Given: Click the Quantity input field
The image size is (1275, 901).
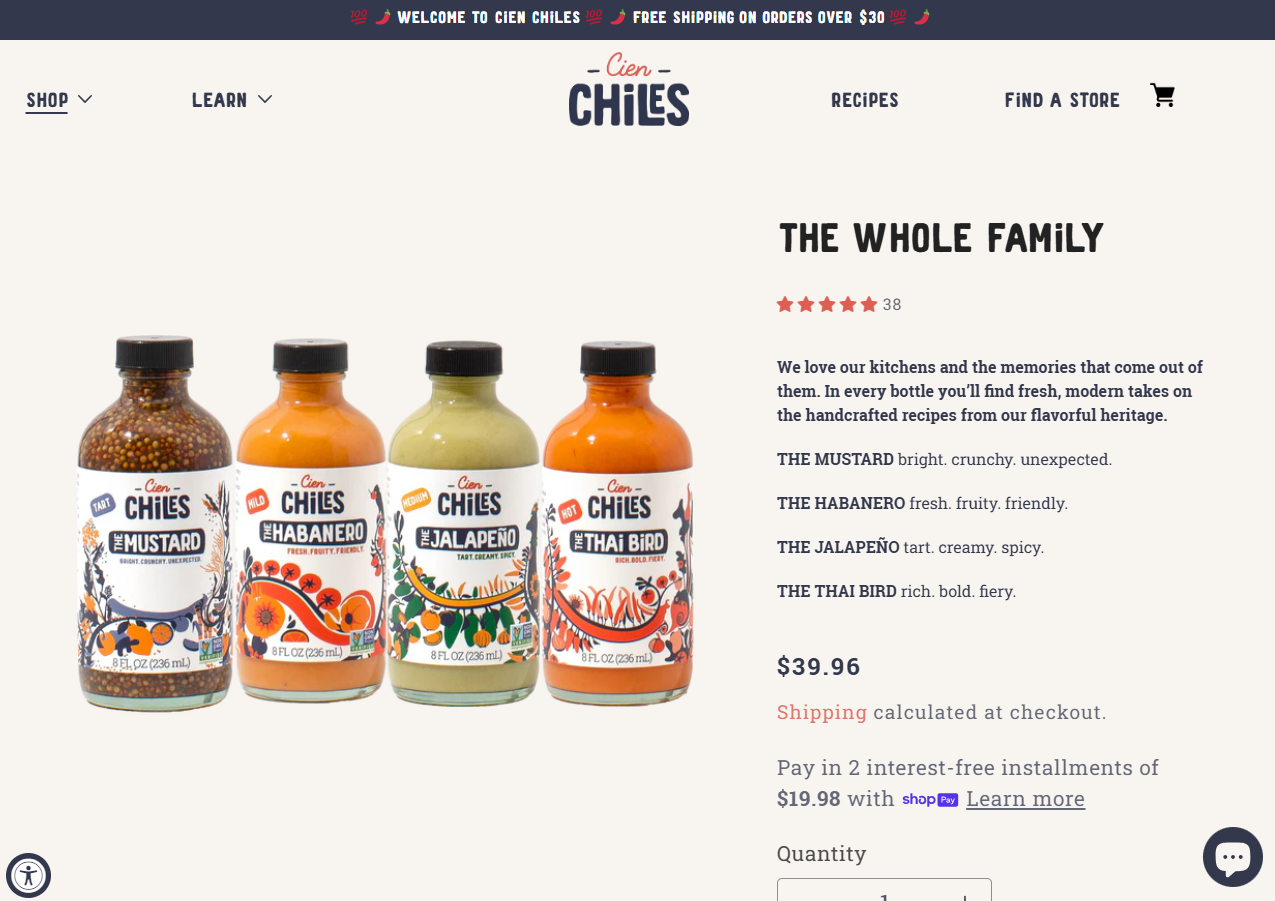Looking at the screenshot, I should click(x=884, y=890).
